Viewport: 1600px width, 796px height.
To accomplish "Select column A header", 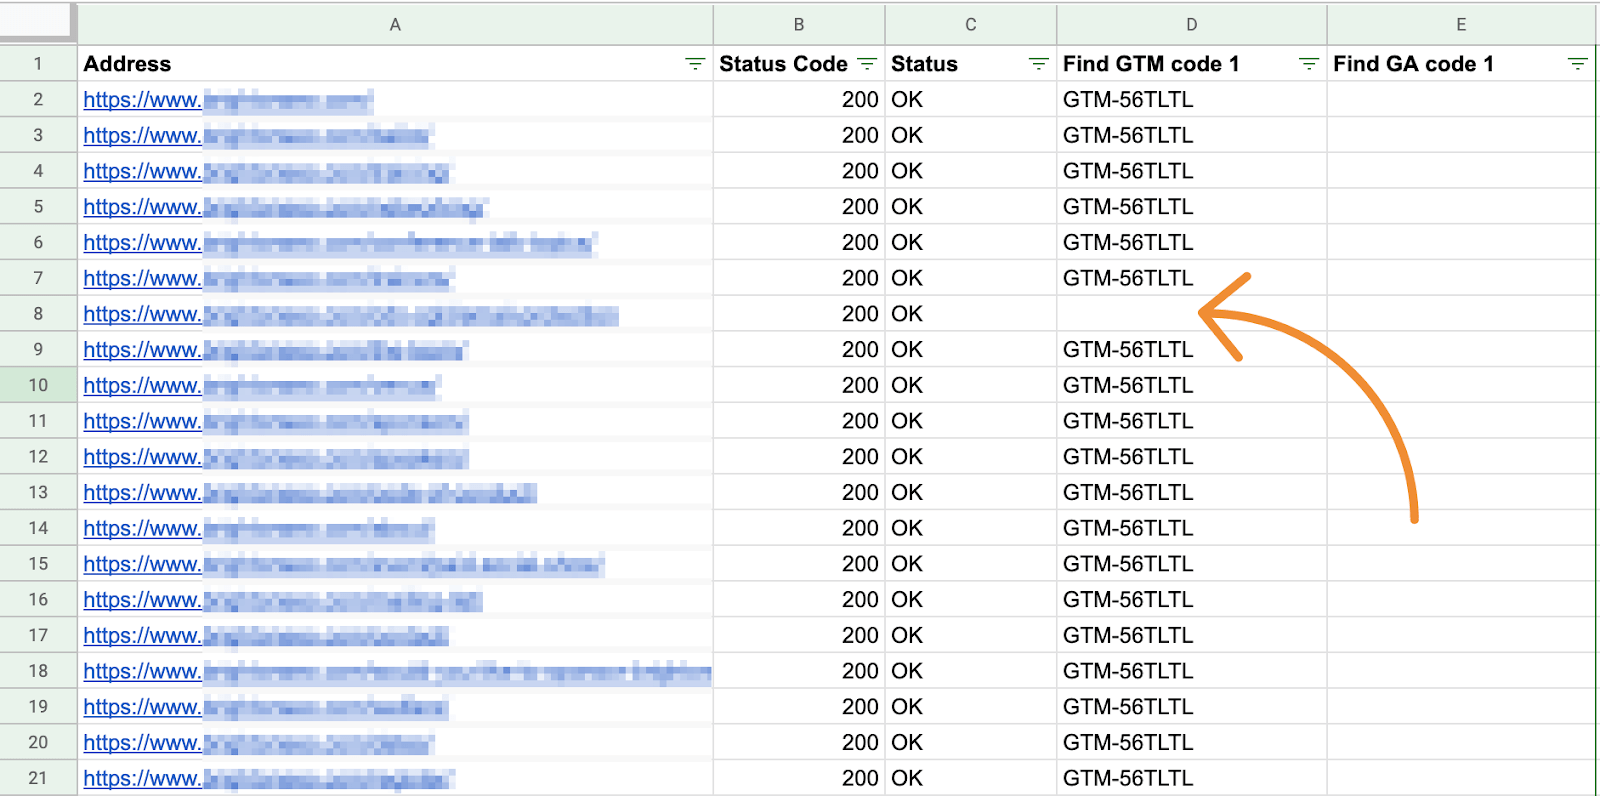I will (395, 24).
